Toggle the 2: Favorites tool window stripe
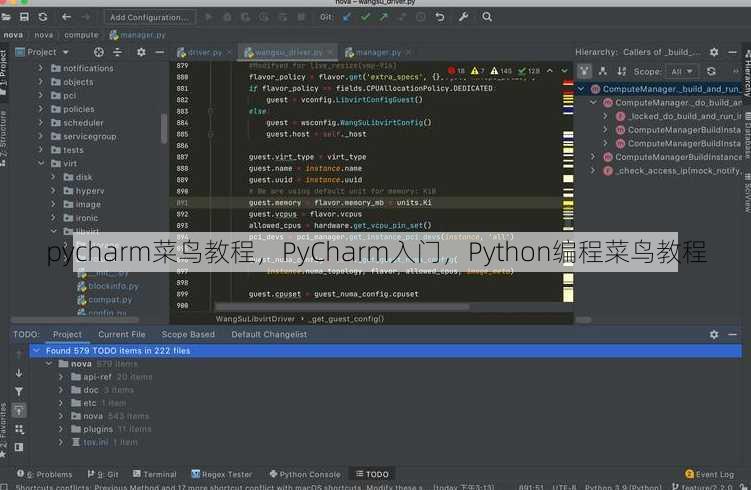This screenshot has height=490, width=751. (x=3, y=429)
